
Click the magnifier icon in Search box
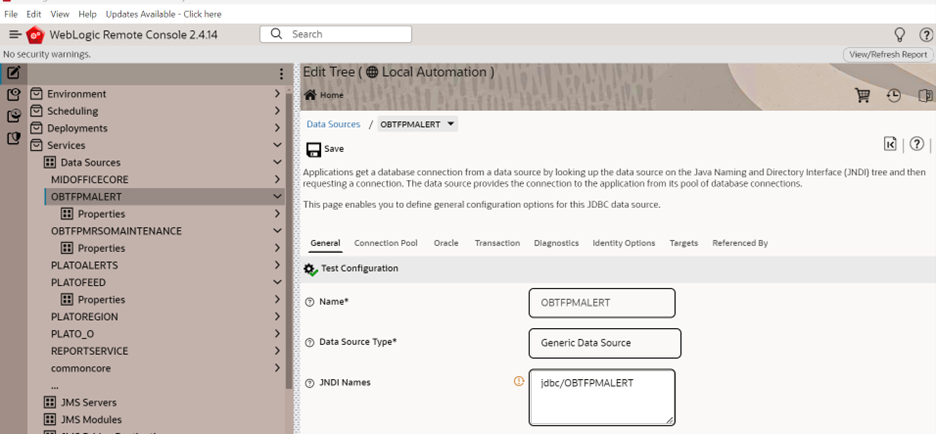(x=276, y=34)
